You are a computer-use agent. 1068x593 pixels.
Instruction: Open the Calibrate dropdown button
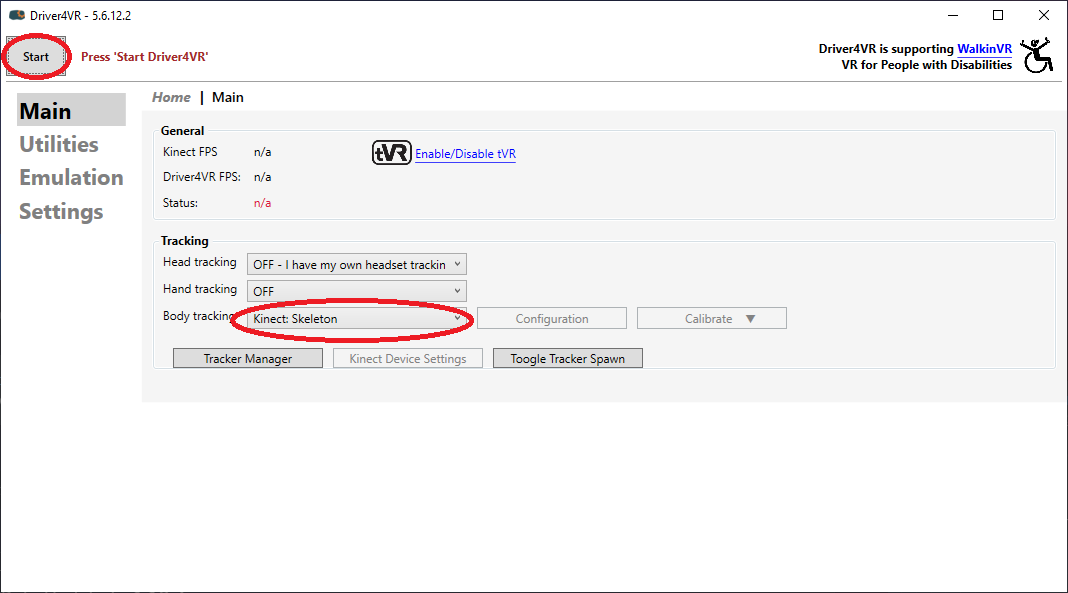(712, 319)
